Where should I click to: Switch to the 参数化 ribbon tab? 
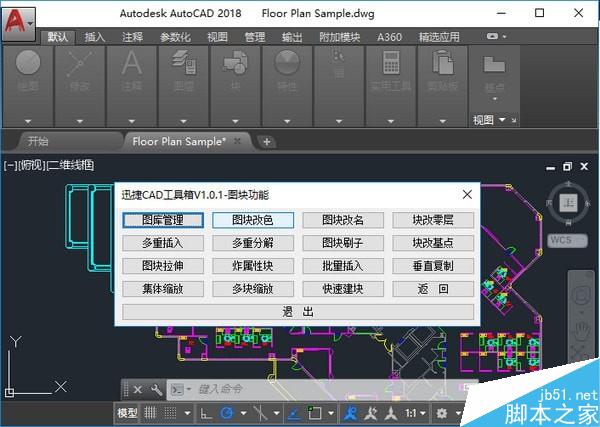[x=175, y=37]
